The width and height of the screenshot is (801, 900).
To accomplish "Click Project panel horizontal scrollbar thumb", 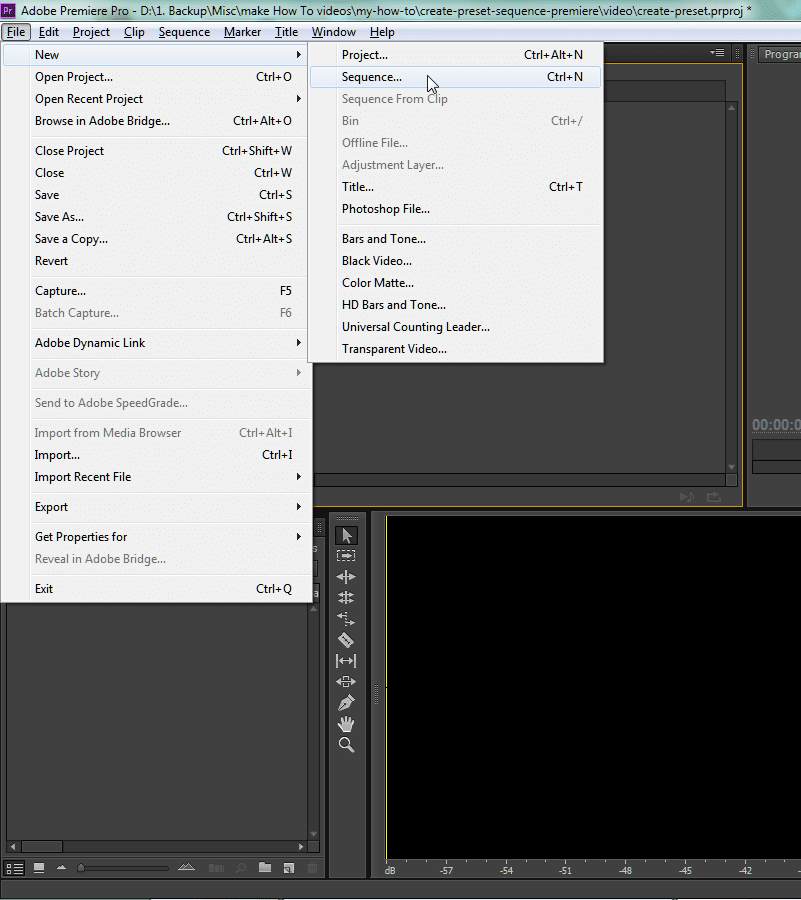I will 42,847.
